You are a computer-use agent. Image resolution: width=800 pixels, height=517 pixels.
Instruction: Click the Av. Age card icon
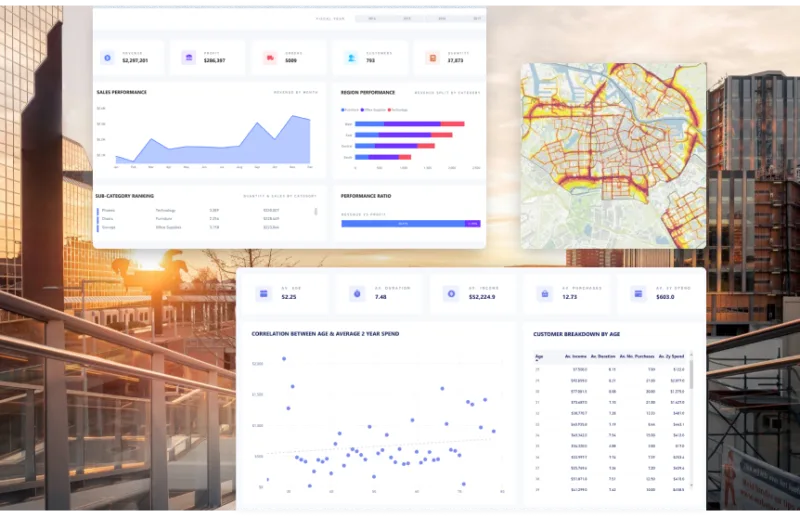tap(263, 294)
